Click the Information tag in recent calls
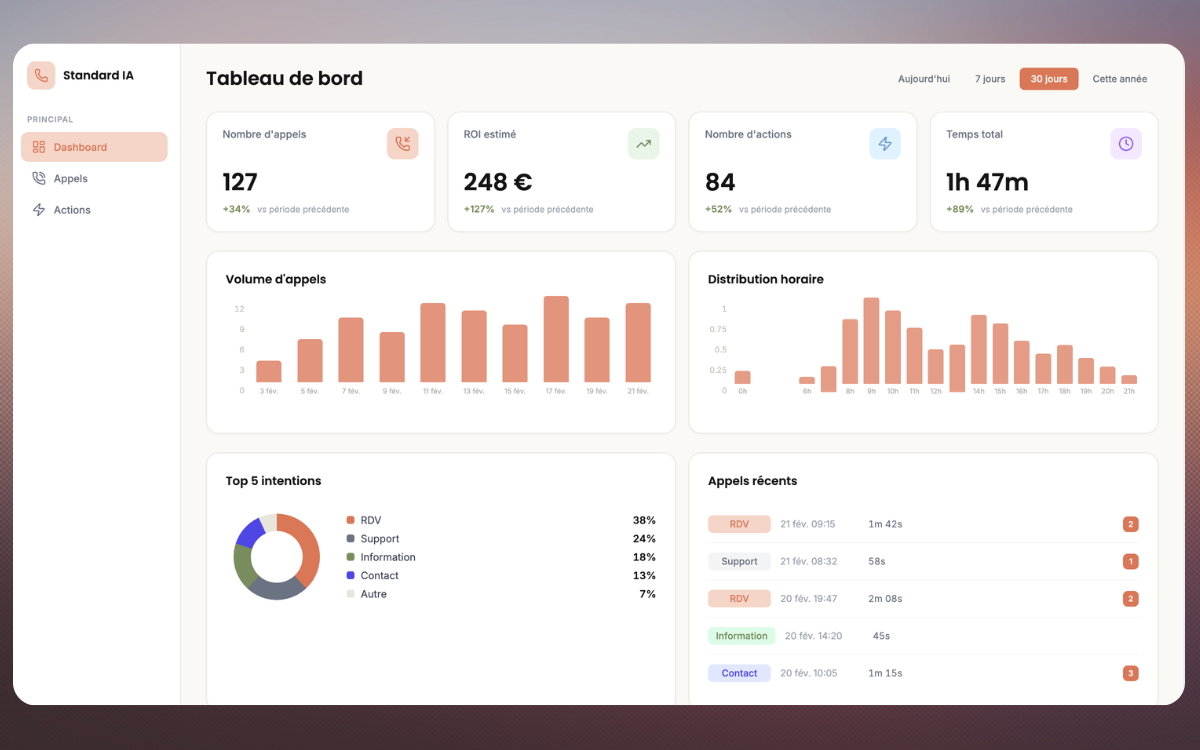 pyautogui.click(x=741, y=636)
